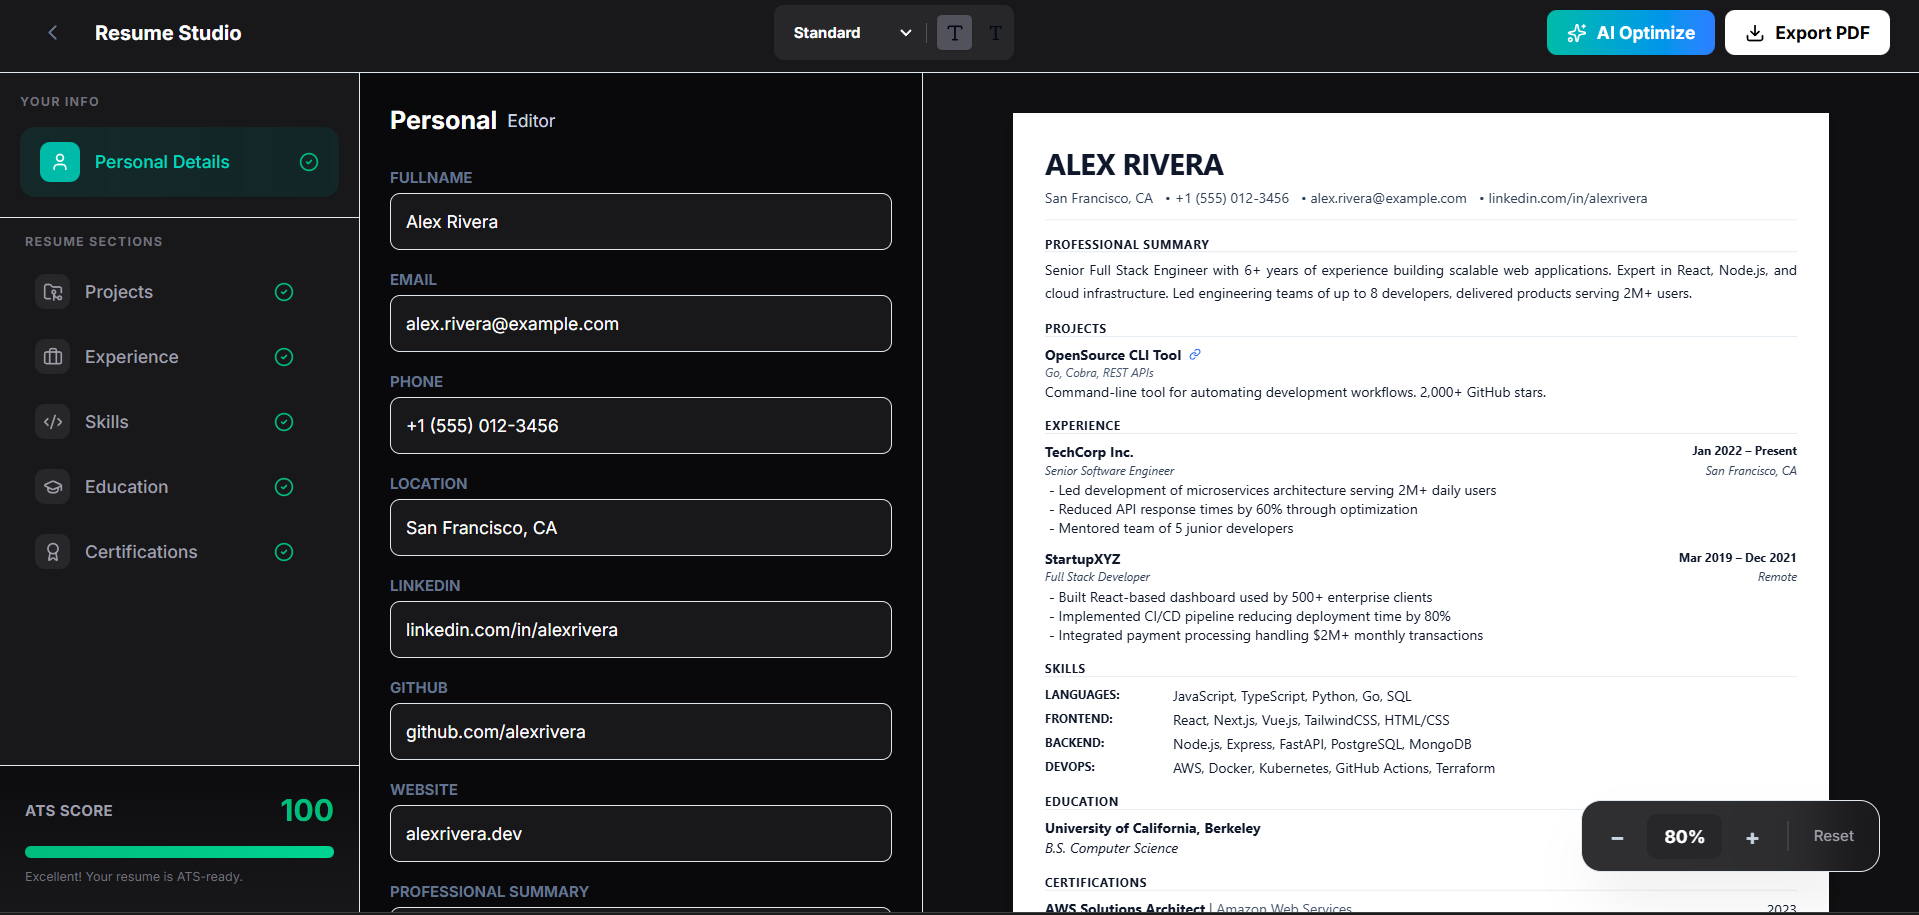Screen dimensions: 1919x915
Task: Open the Standard template dropdown
Action: pyautogui.click(x=852, y=33)
